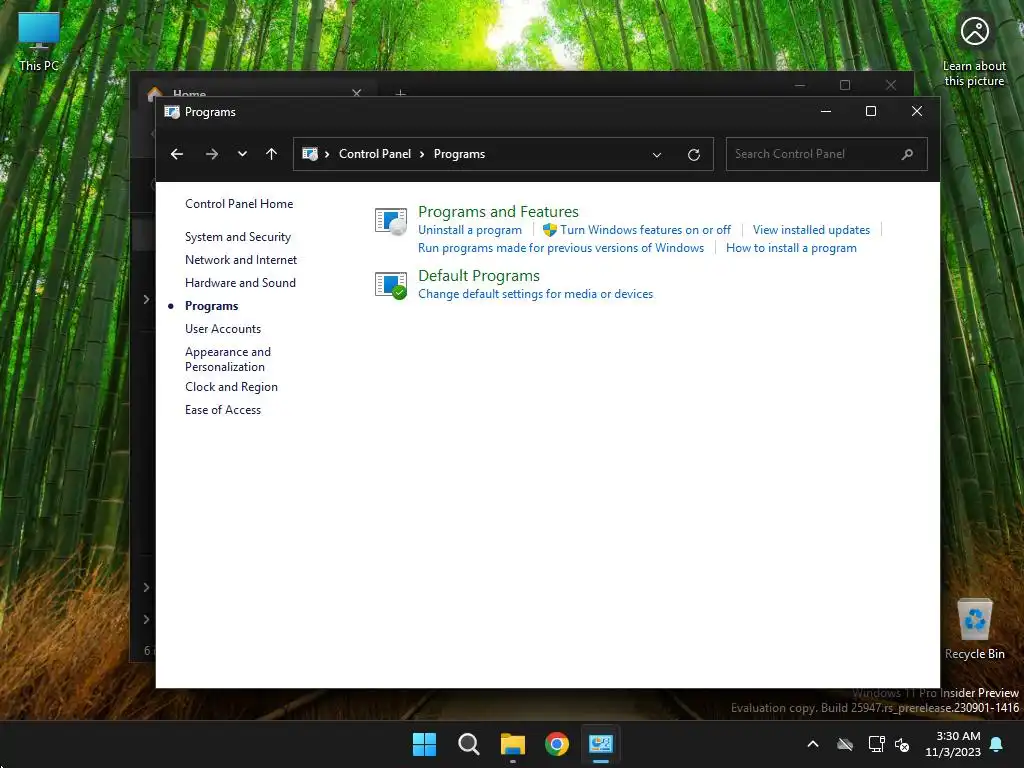The width and height of the screenshot is (1024, 768).
Task: Go forward with the right arrow button
Action: click(x=212, y=154)
